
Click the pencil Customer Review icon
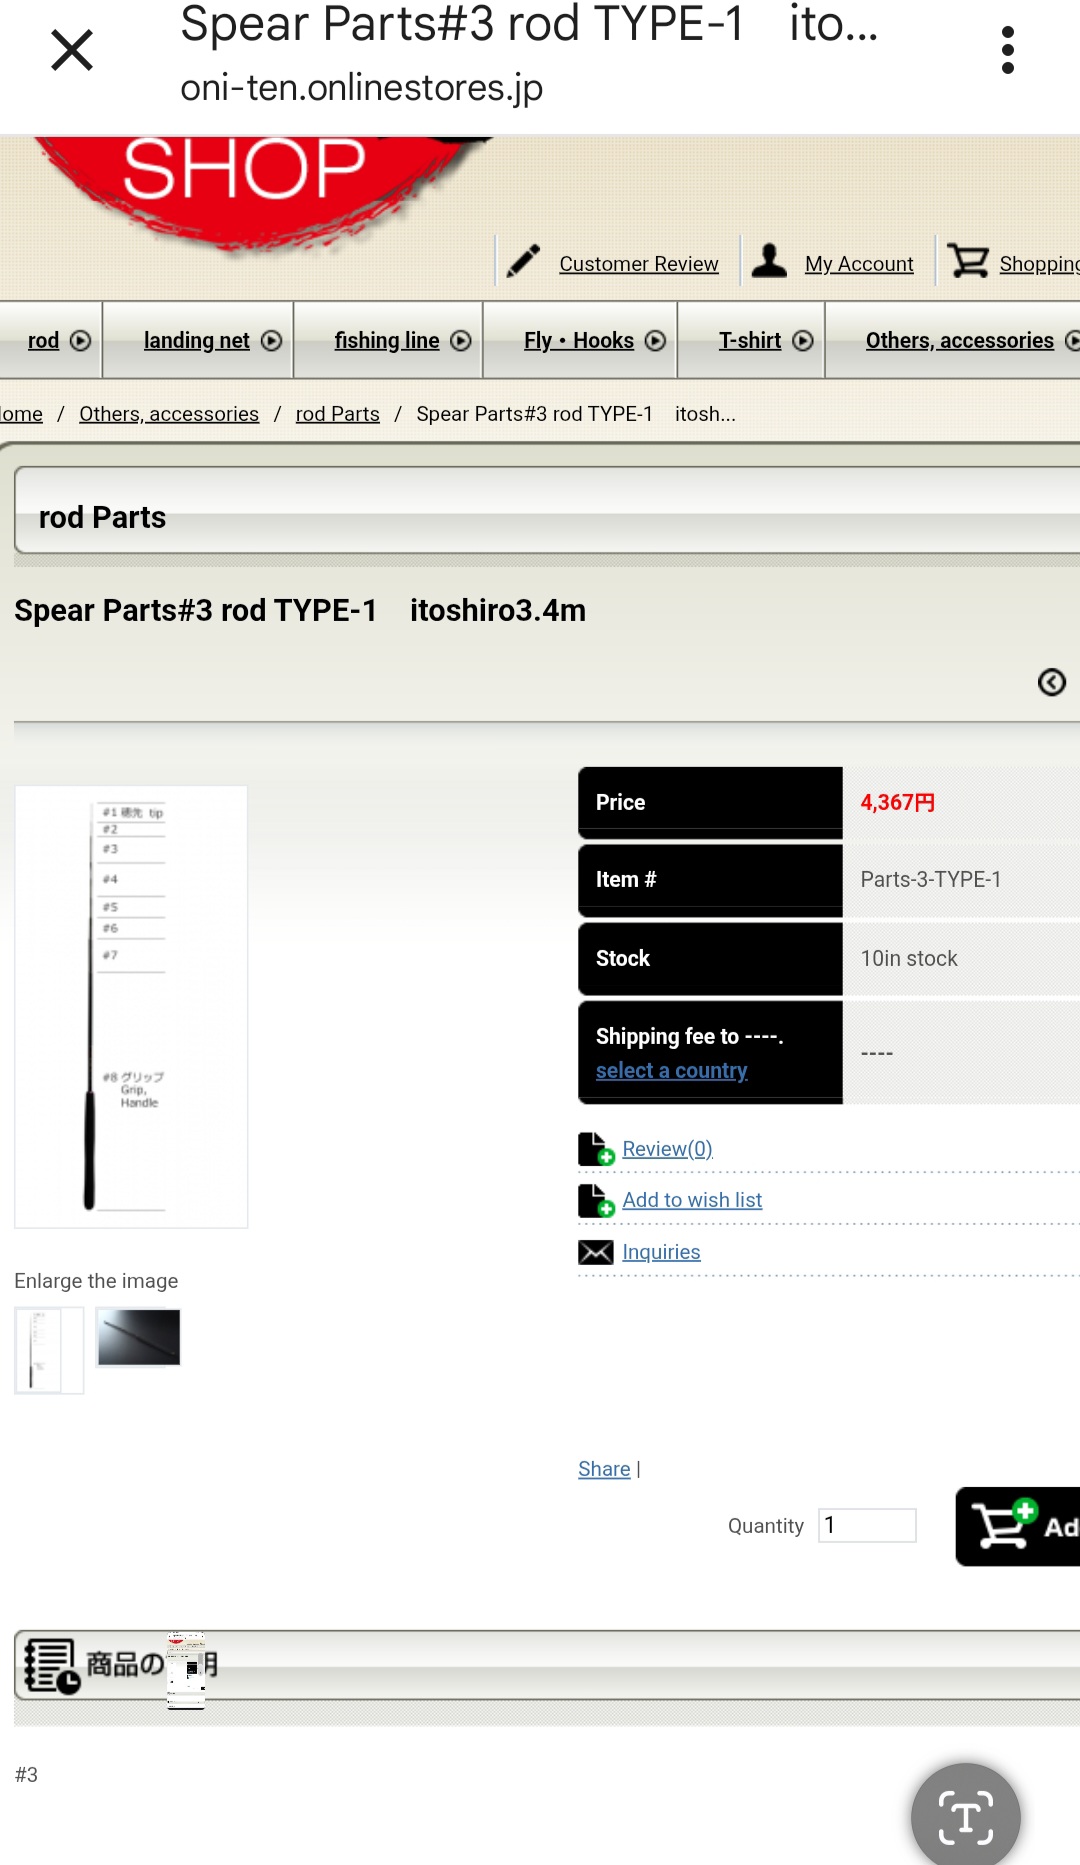[x=523, y=261]
